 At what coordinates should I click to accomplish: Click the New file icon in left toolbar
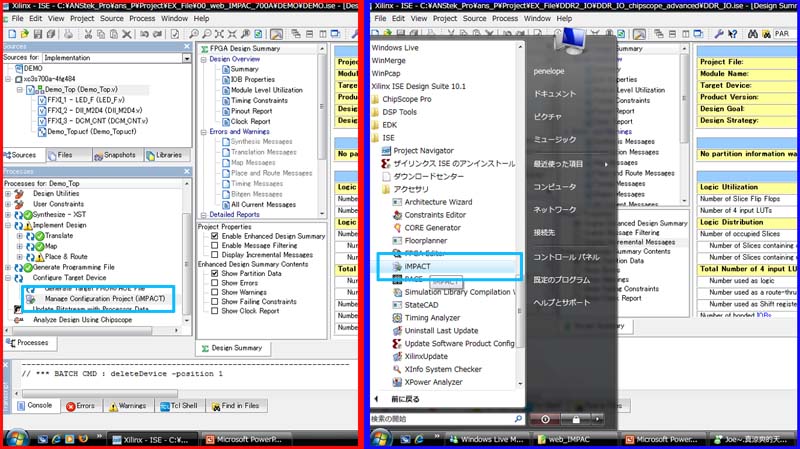11,34
